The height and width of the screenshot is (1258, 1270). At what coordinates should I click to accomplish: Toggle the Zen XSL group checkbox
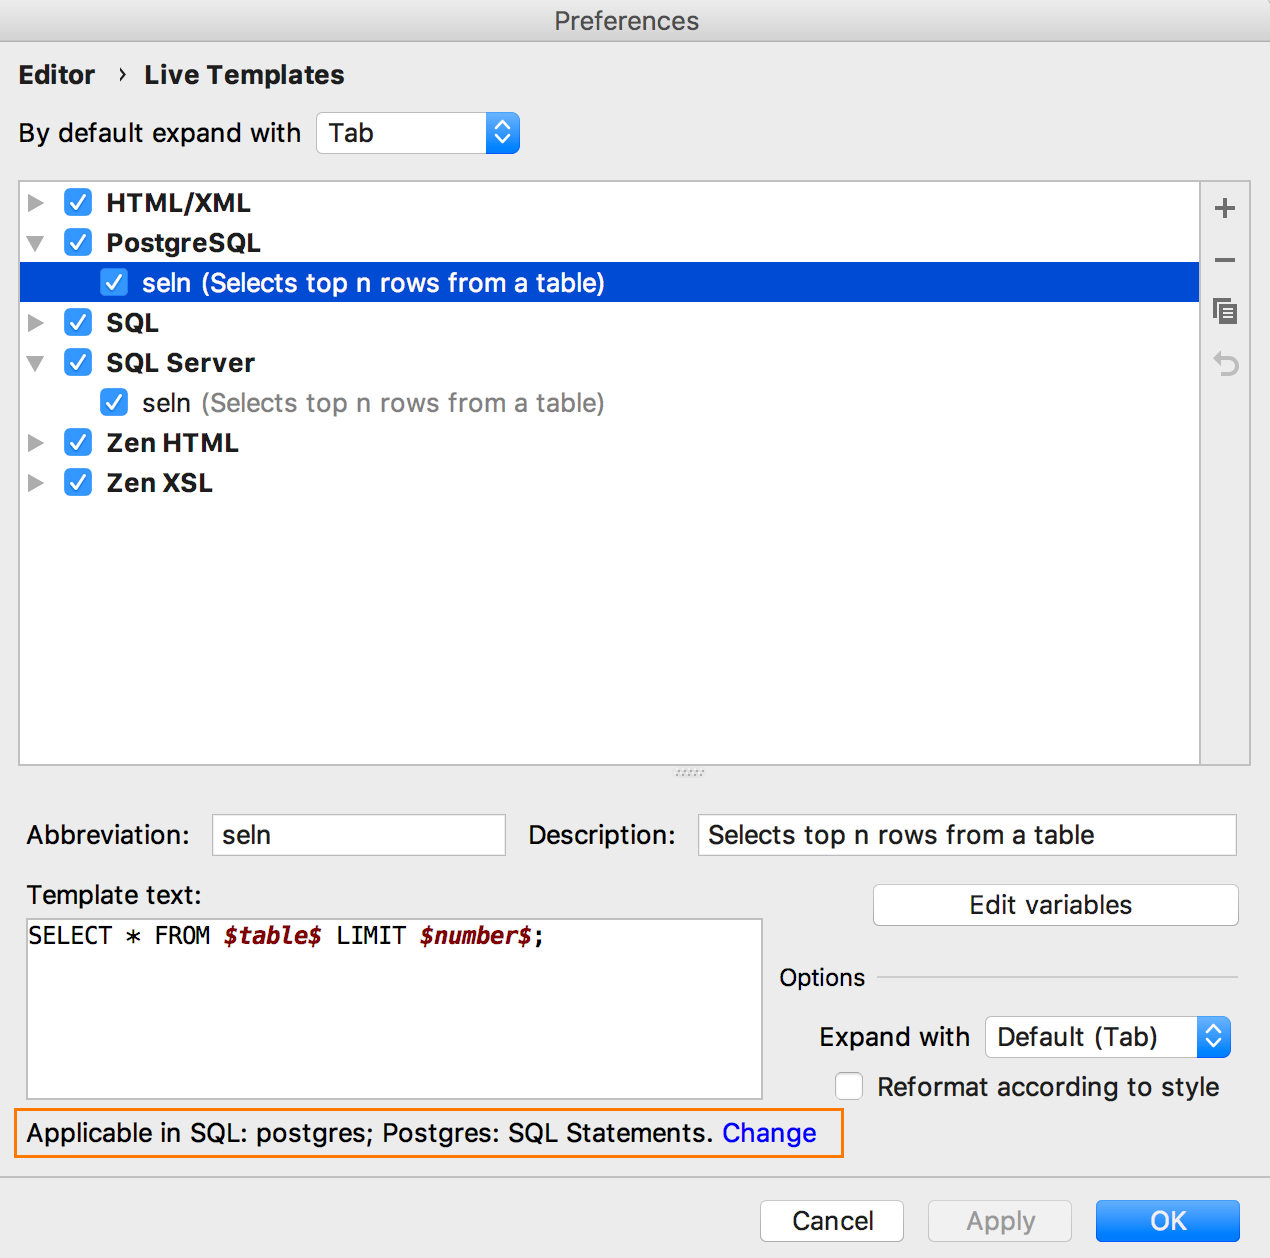coord(78,483)
